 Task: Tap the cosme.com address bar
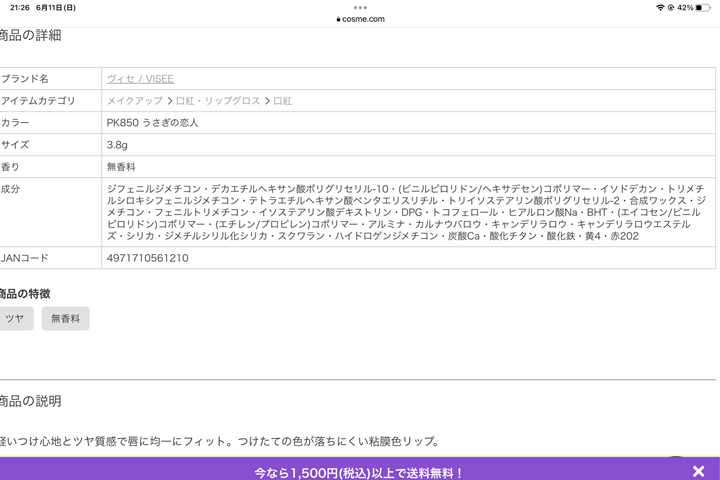click(x=360, y=19)
